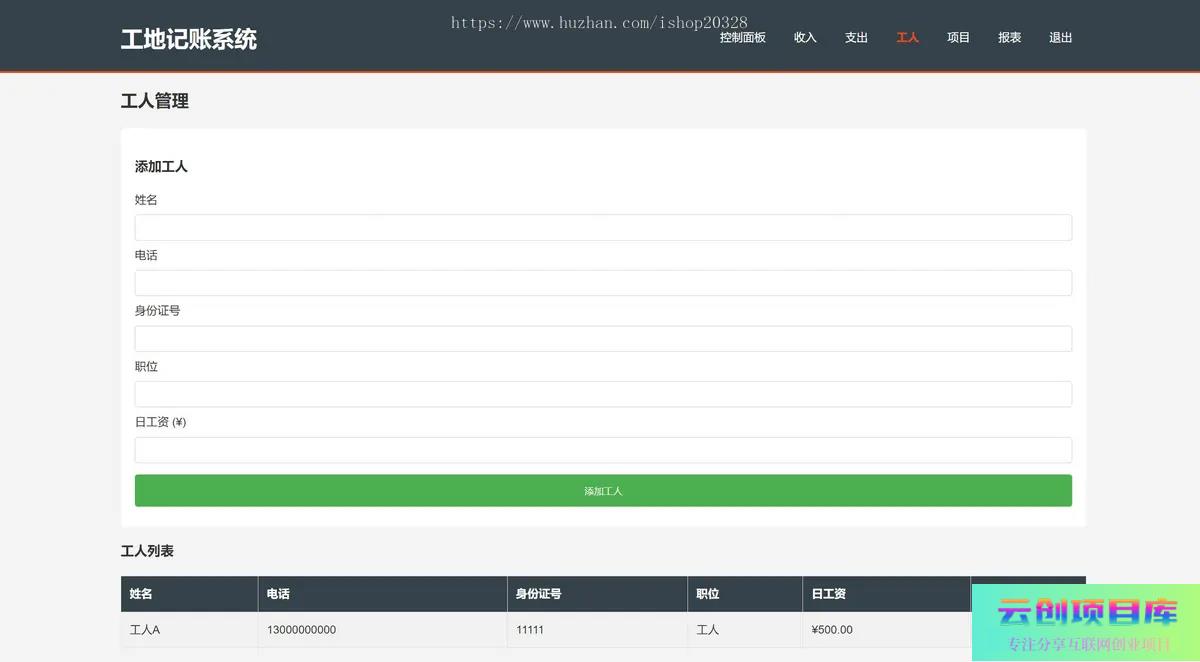Click the 电话 column header in table
Screen dimensions: 1200x662
(x=278, y=594)
